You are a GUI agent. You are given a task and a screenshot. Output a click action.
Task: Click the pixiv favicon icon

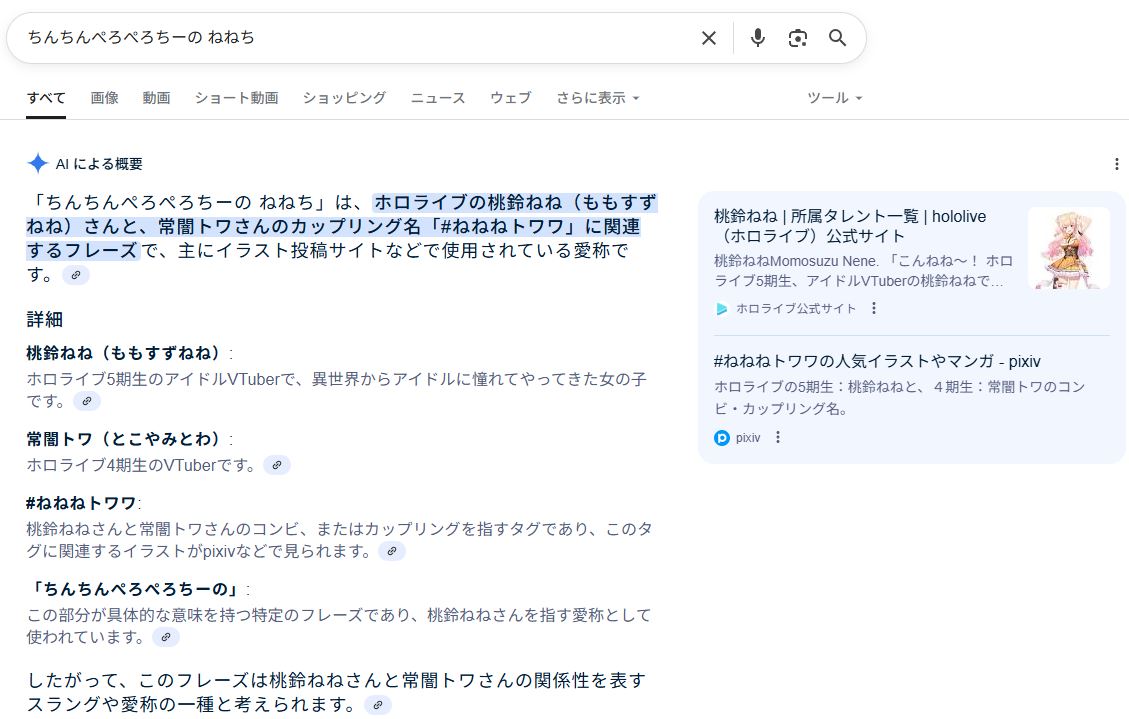[x=721, y=438]
